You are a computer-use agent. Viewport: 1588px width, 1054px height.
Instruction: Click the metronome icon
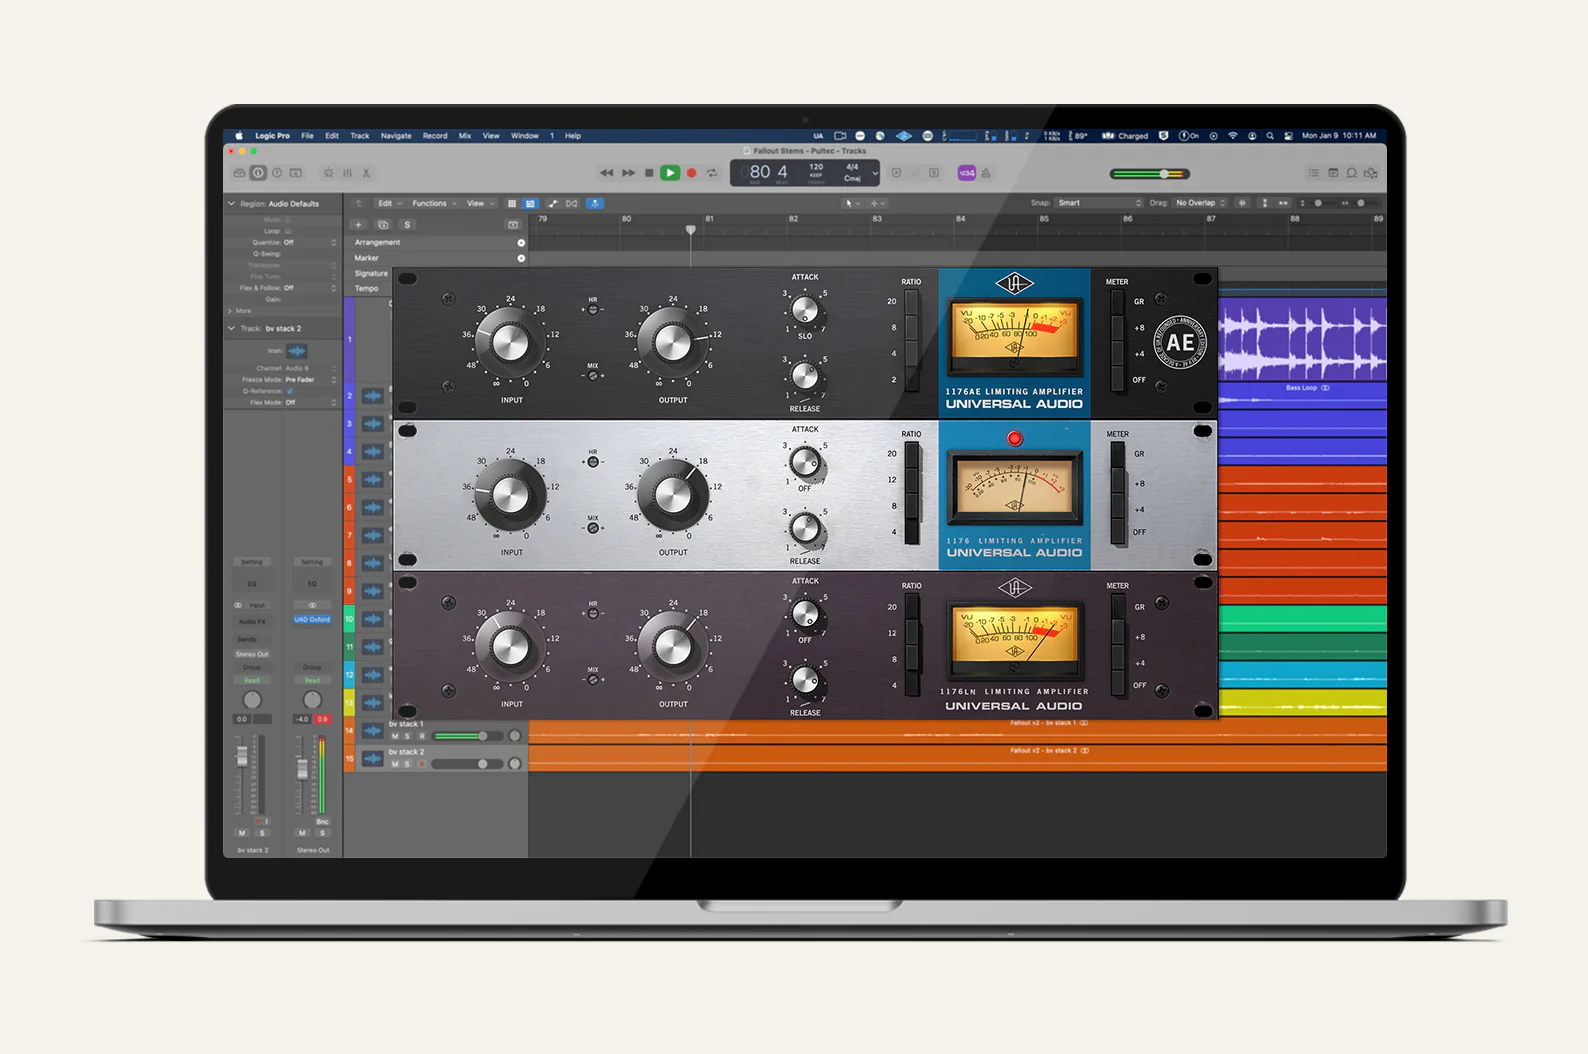(x=986, y=173)
